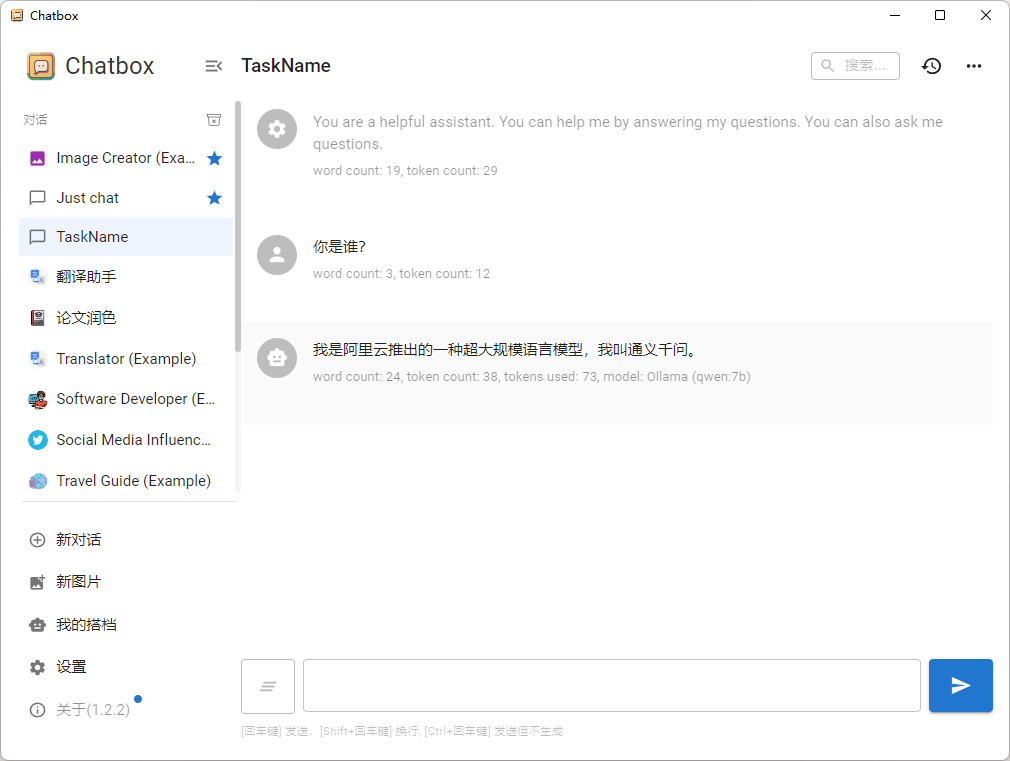
Task: Toggle star on Just chat conversation
Action: point(214,198)
